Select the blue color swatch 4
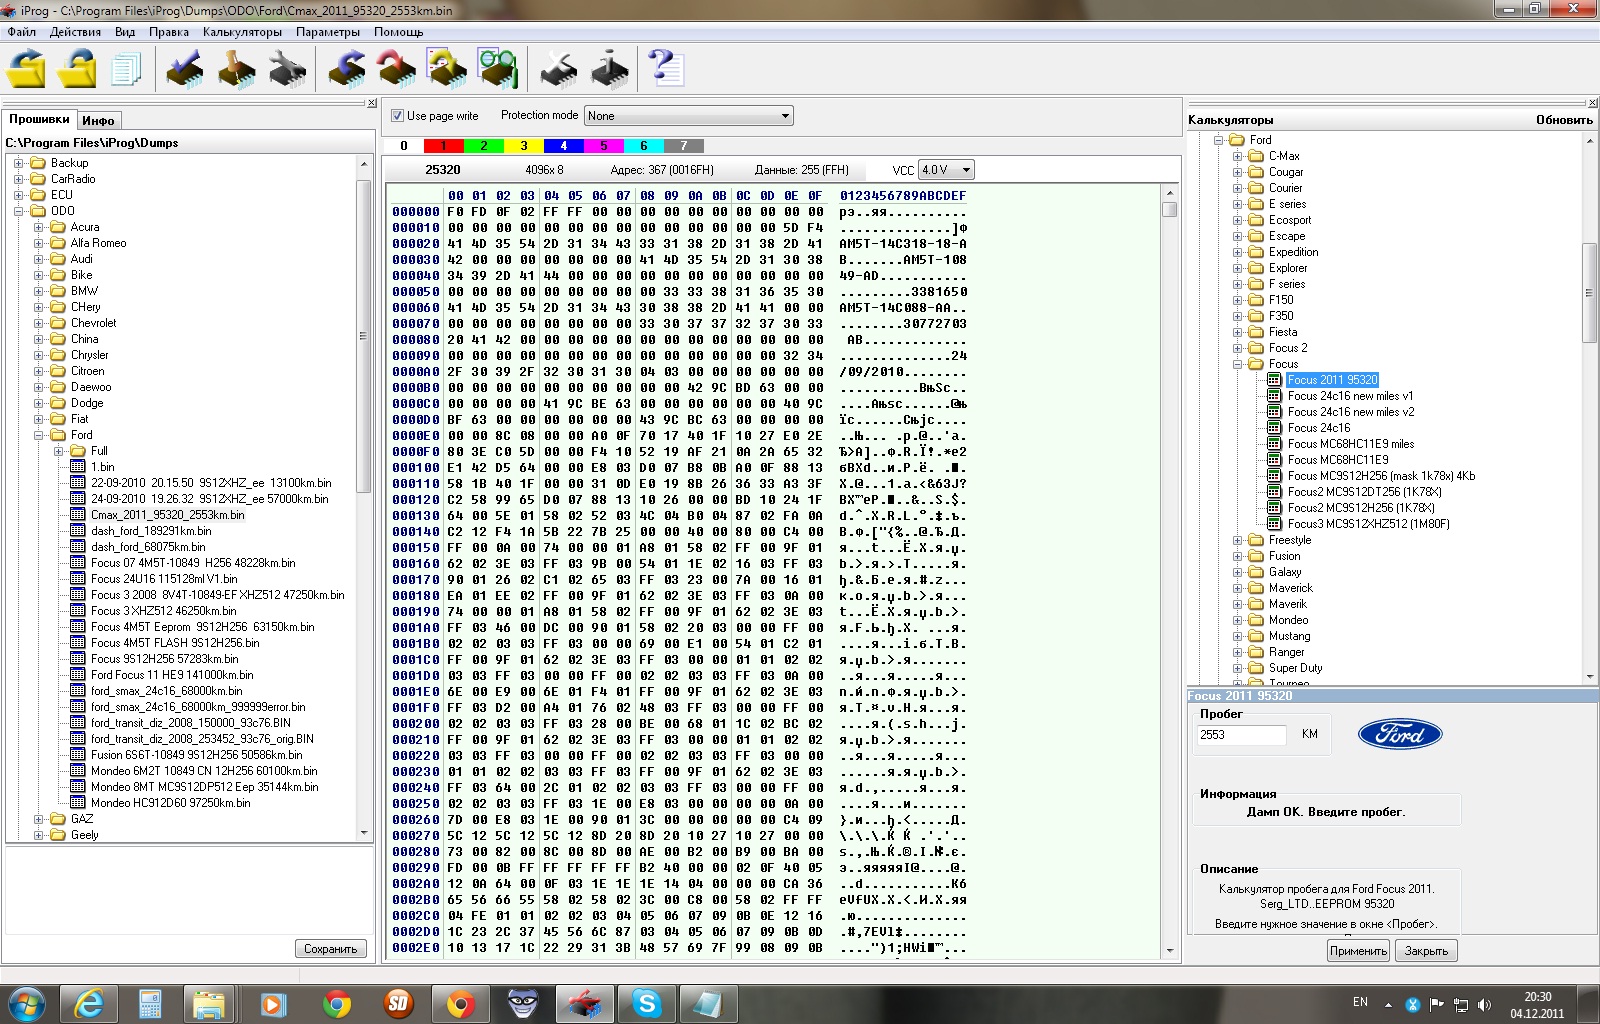This screenshot has height=1024, width=1600. click(x=564, y=145)
